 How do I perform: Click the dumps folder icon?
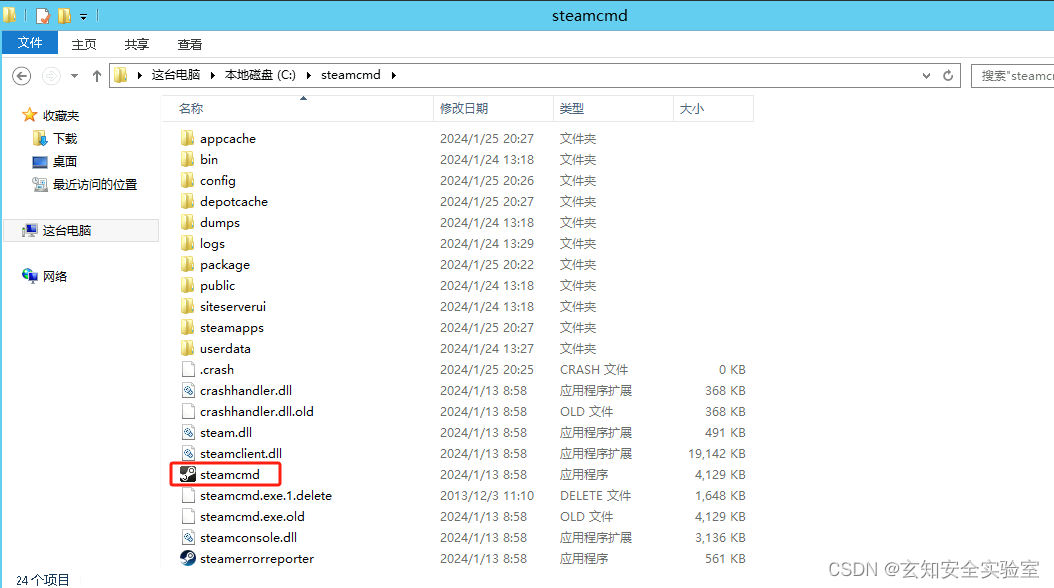(188, 222)
